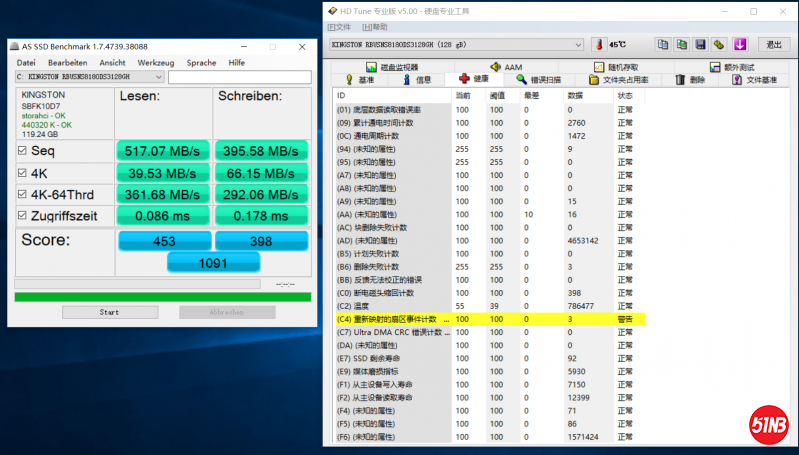Open the 基准 benchmark tab
This screenshot has width=799, height=455.
[360, 79]
